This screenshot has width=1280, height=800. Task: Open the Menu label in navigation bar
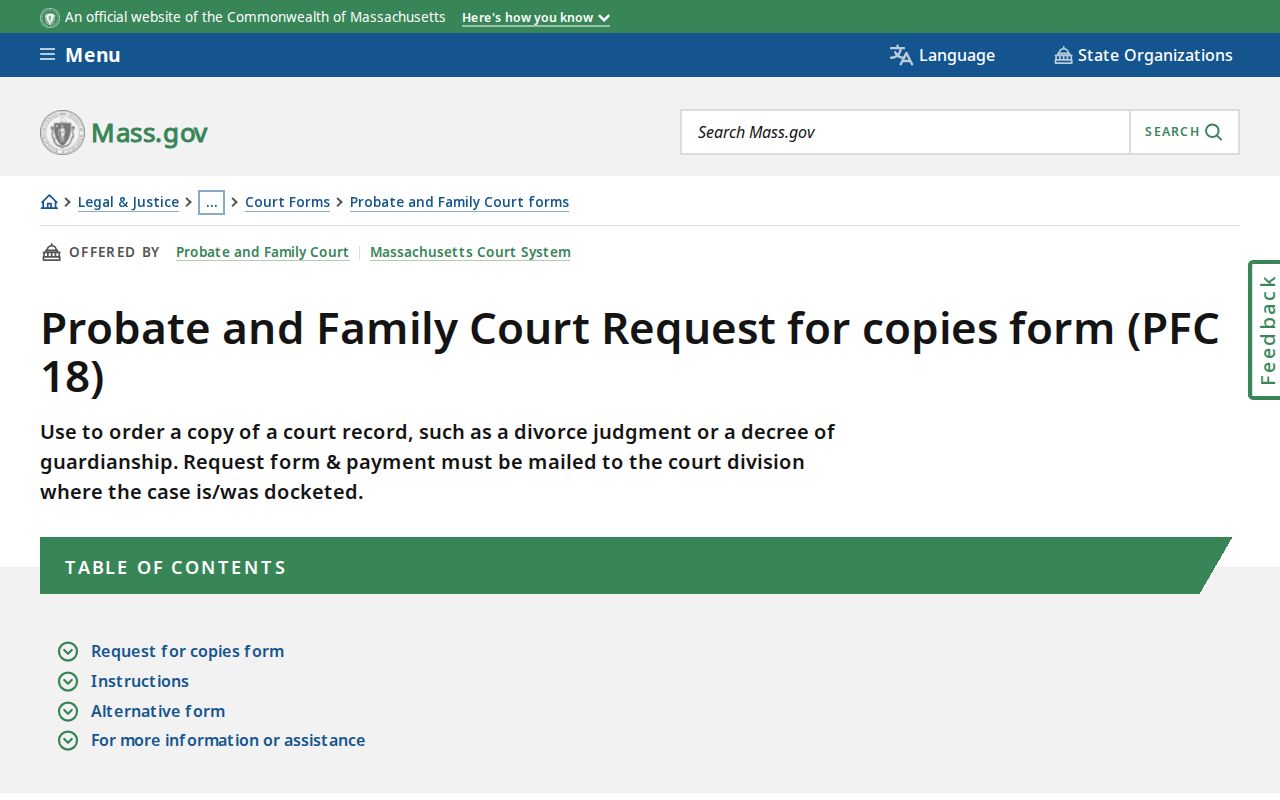(93, 55)
